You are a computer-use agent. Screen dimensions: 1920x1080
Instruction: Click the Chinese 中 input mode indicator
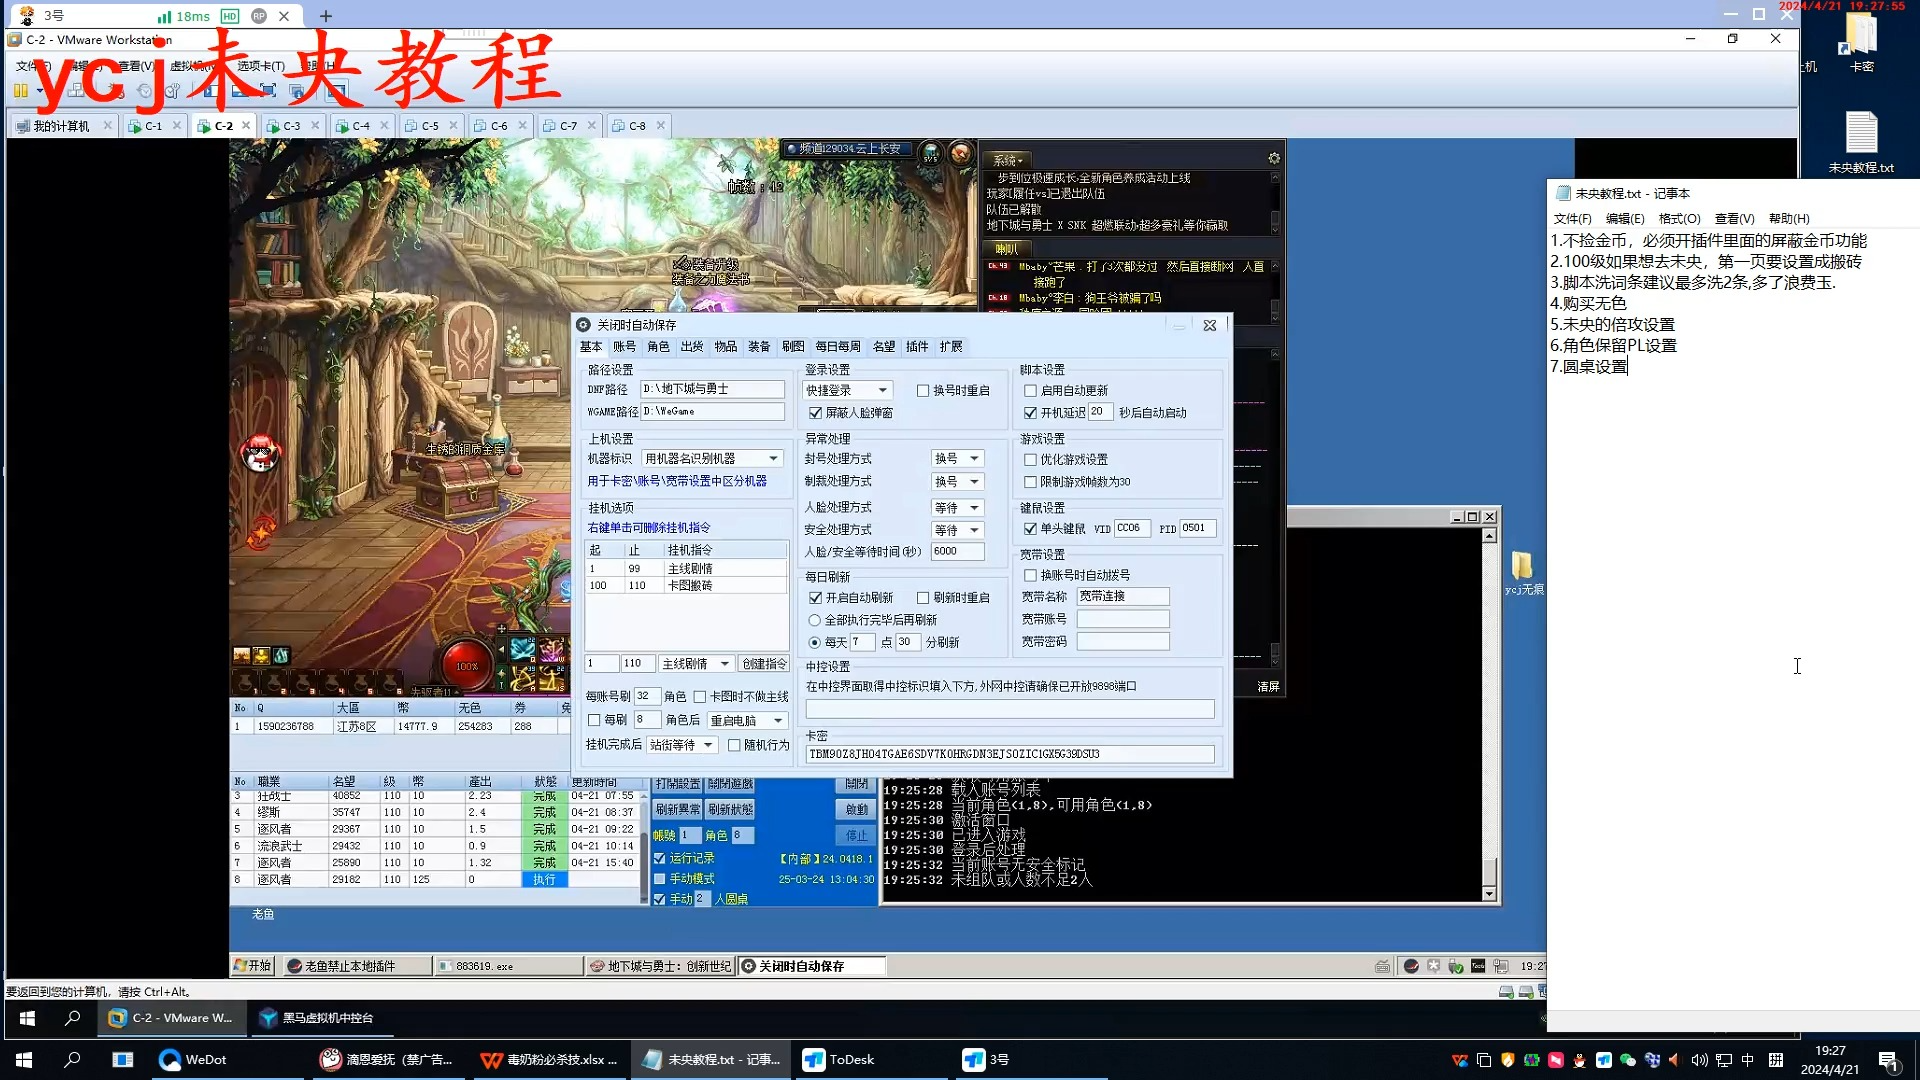[x=1748, y=1060]
